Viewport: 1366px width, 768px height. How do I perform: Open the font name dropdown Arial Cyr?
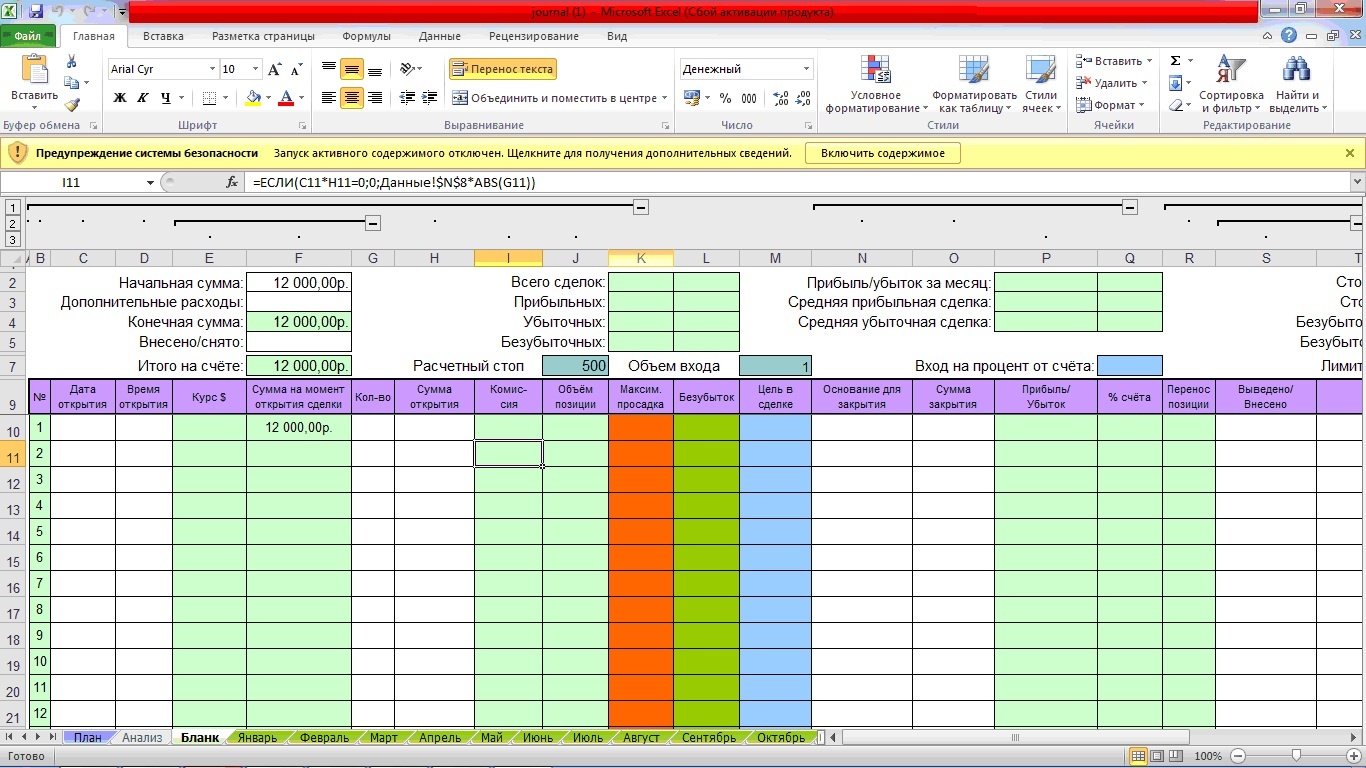click(x=212, y=69)
